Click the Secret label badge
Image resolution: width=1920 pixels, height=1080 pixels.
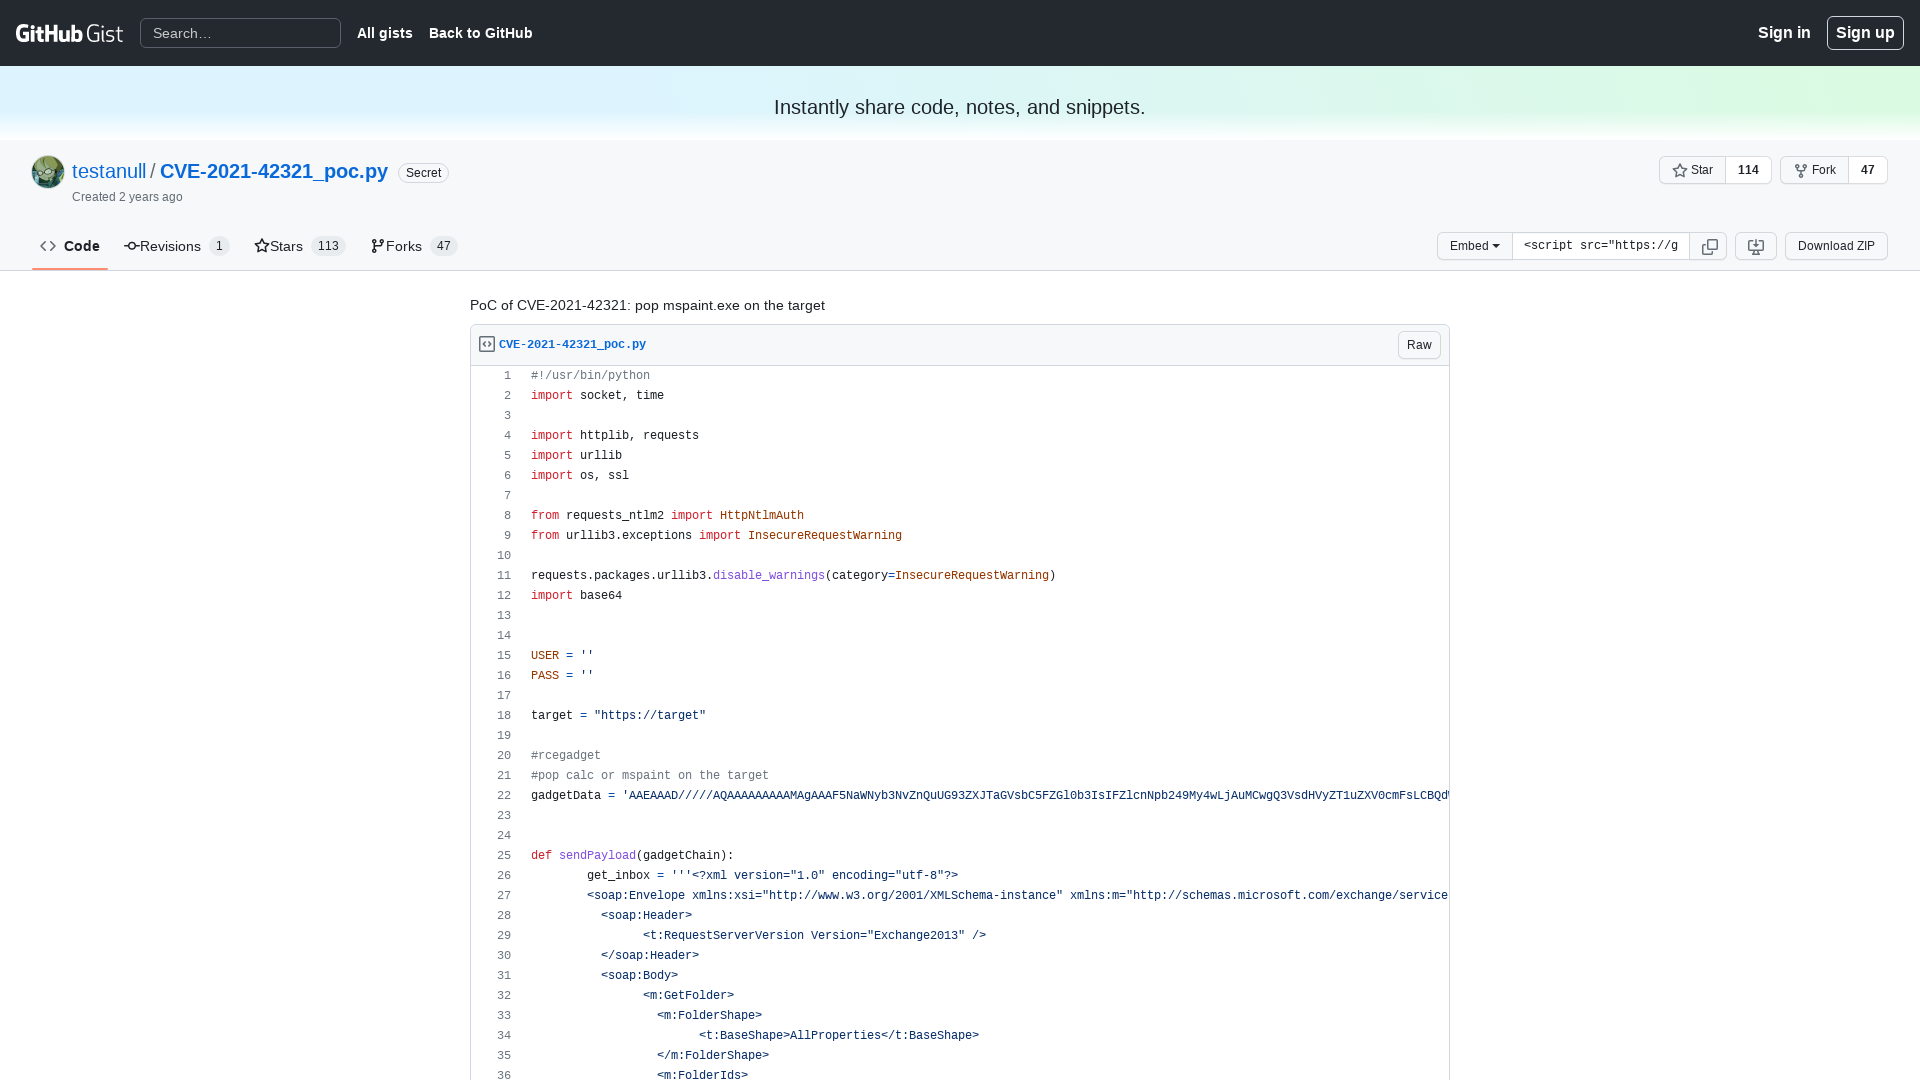point(423,173)
